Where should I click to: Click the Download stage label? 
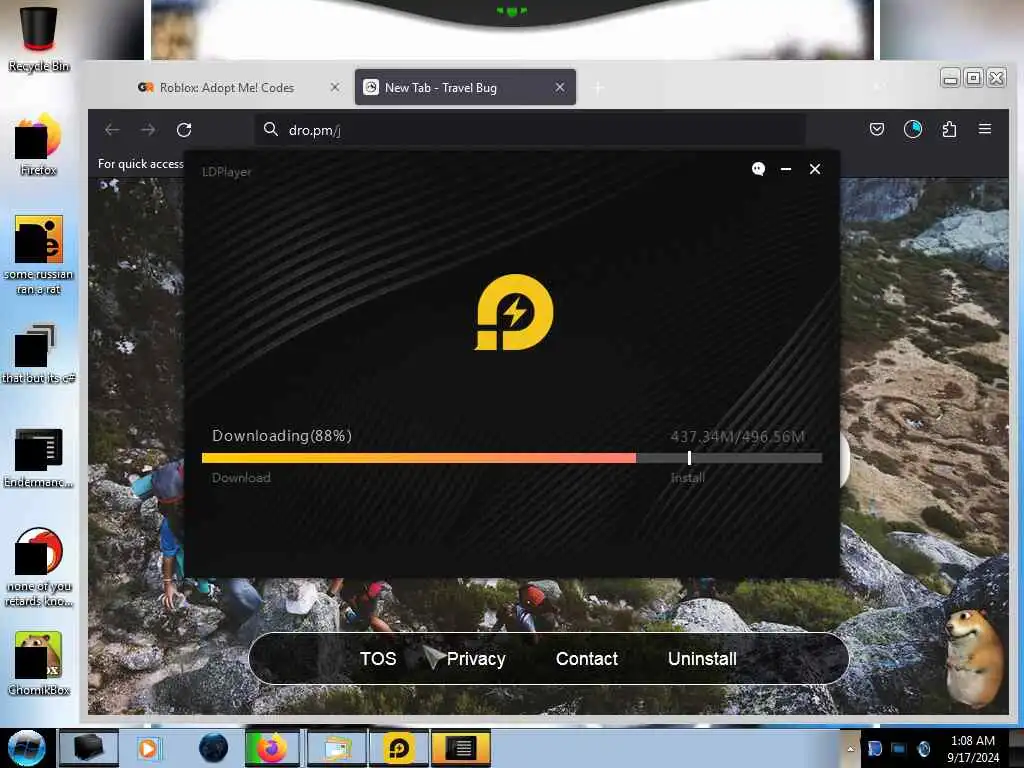tap(241, 477)
